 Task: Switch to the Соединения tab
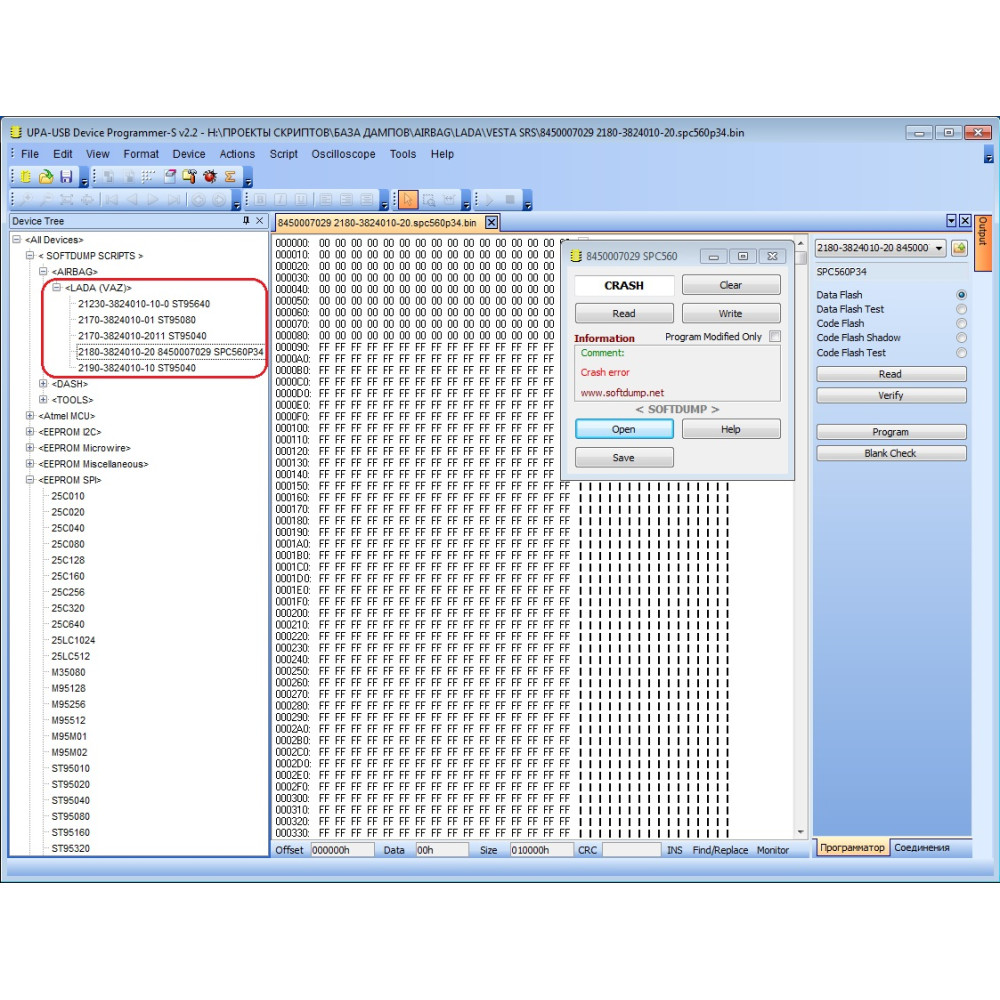(922, 848)
